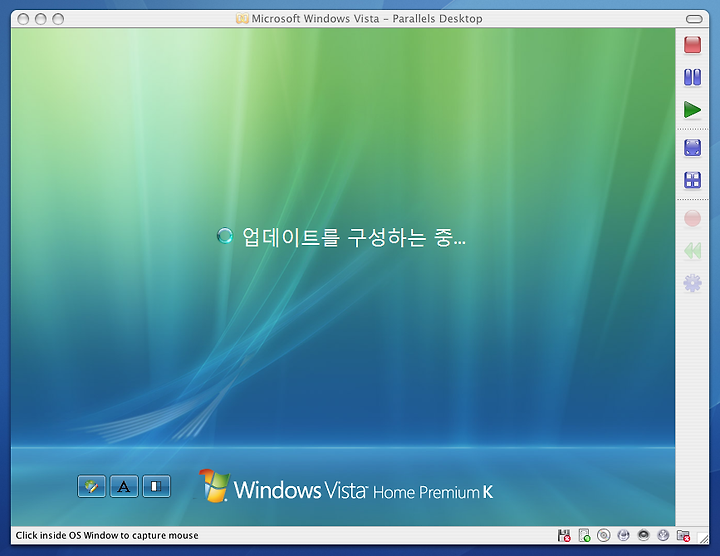Screen dimensions: 720x556
Task: Pause the virtual machine
Action: coord(692,77)
